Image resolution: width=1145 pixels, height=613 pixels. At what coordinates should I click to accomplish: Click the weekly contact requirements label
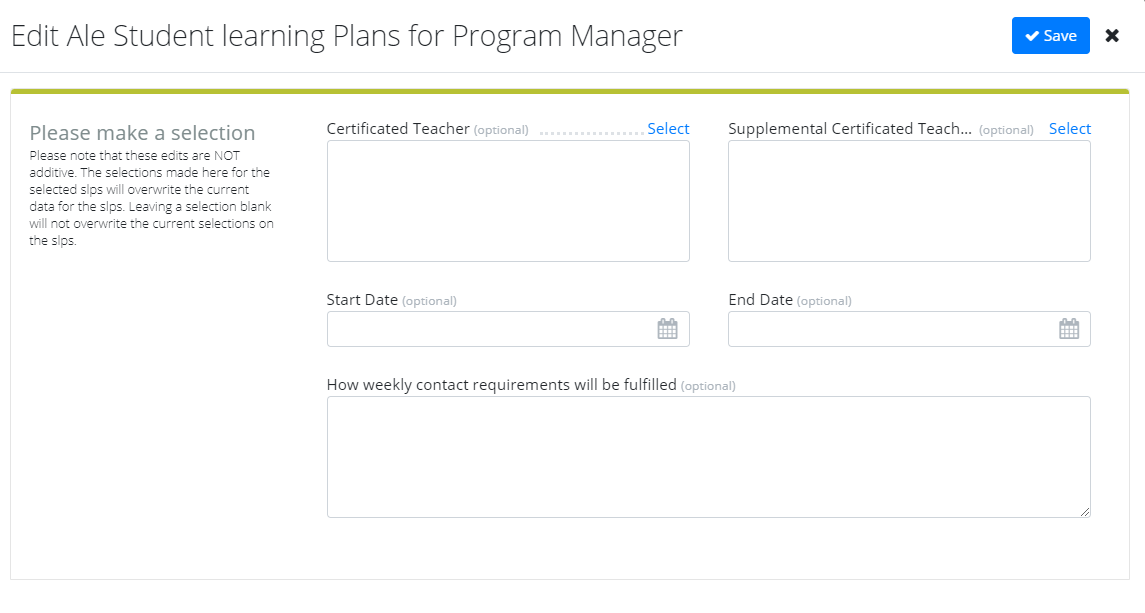502,385
